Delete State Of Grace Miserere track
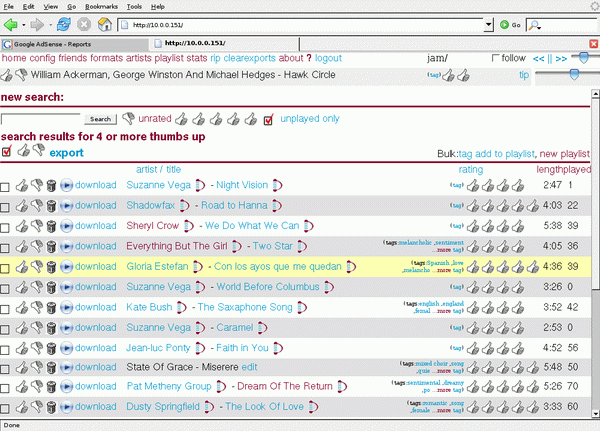The image size is (600, 431). click(51, 367)
